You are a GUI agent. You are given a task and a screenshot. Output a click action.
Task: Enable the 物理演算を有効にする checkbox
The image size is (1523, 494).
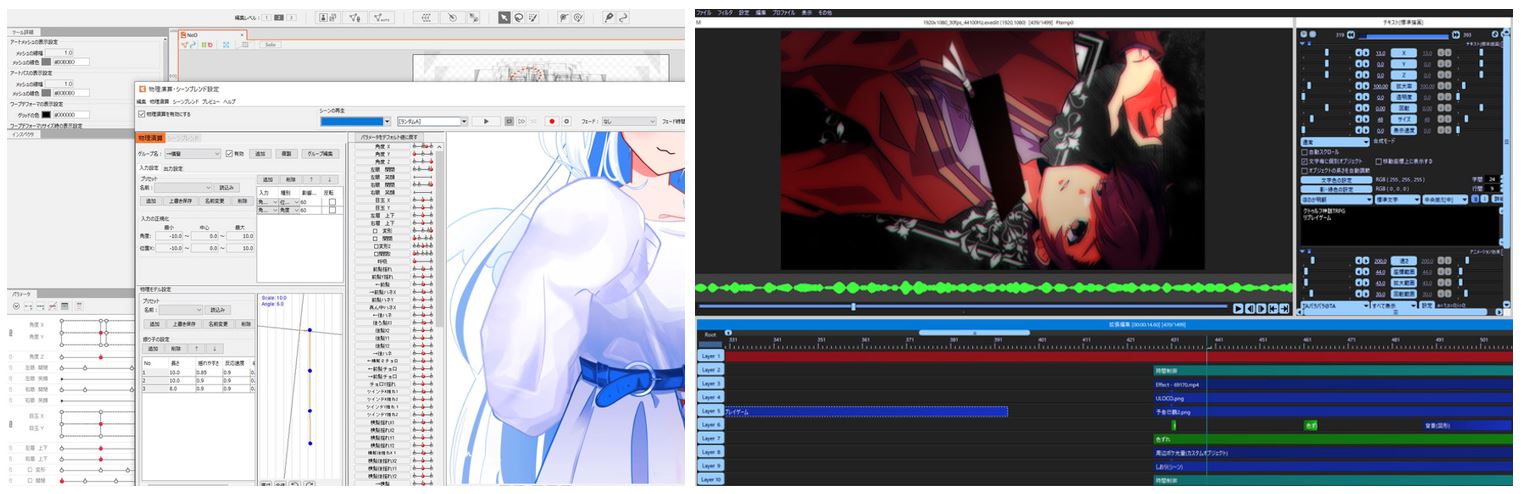141,114
